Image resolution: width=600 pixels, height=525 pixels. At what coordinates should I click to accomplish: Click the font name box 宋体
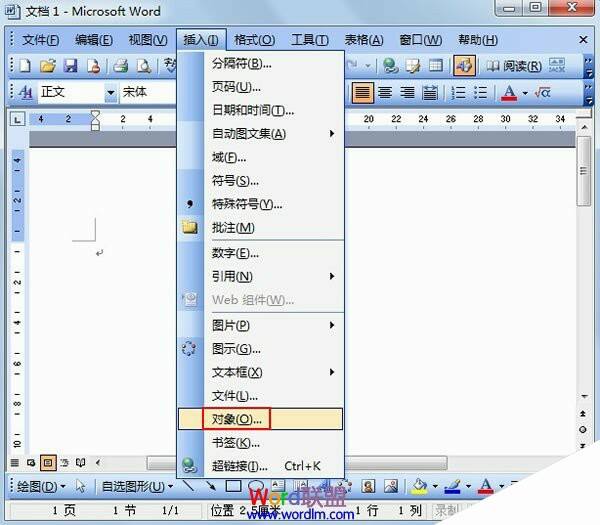click(x=148, y=92)
